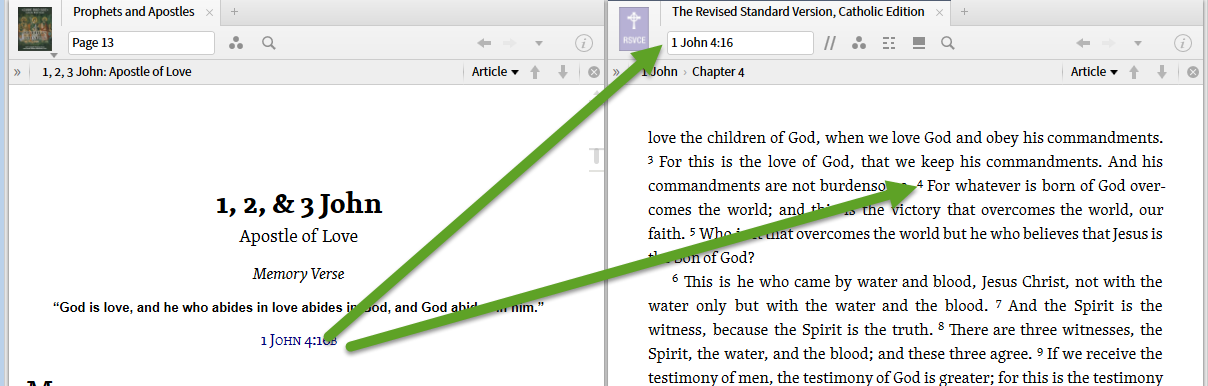This screenshot has height=386, width=1208.
Task: Click the Page 13 reference box
Action: tap(141, 43)
